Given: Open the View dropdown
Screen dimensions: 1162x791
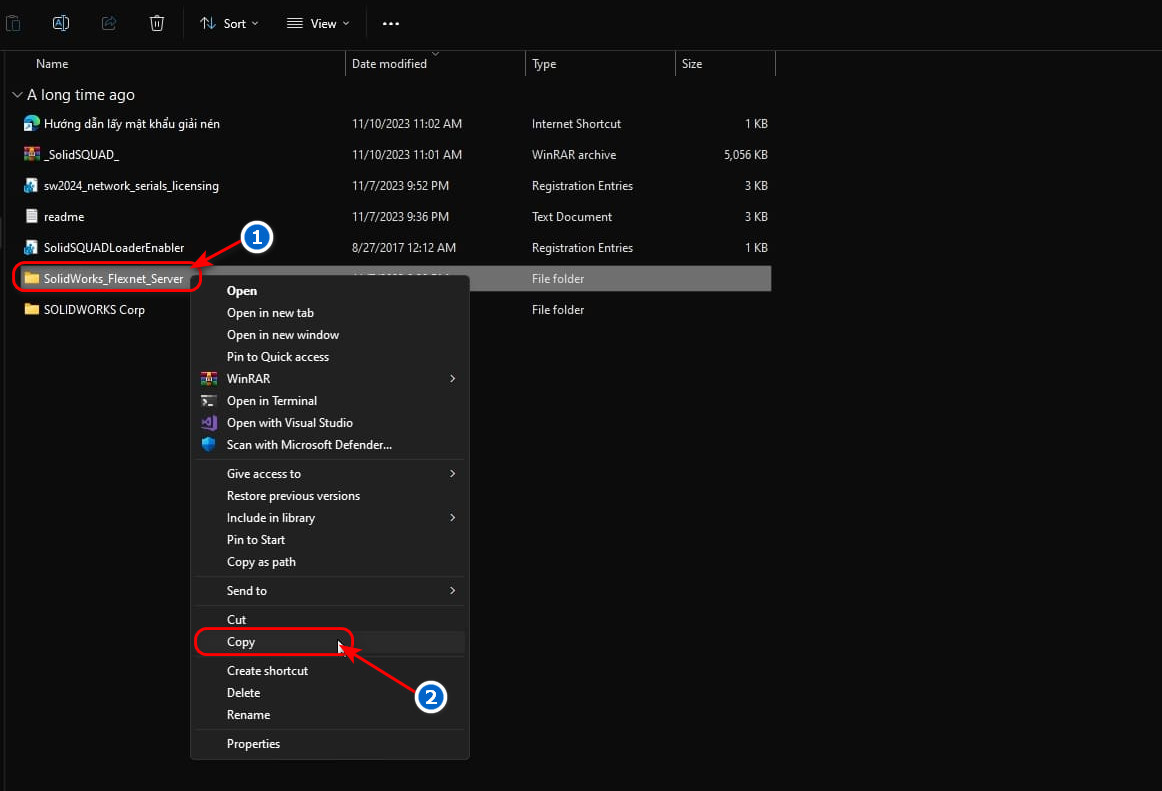Looking at the screenshot, I should [x=318, y=24].
